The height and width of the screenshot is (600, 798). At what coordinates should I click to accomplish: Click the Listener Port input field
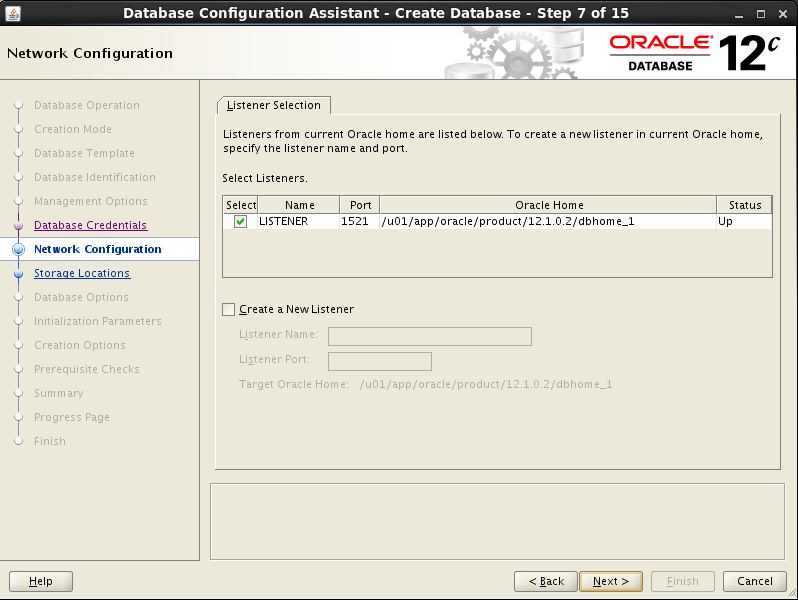click(x=380, y=361)
